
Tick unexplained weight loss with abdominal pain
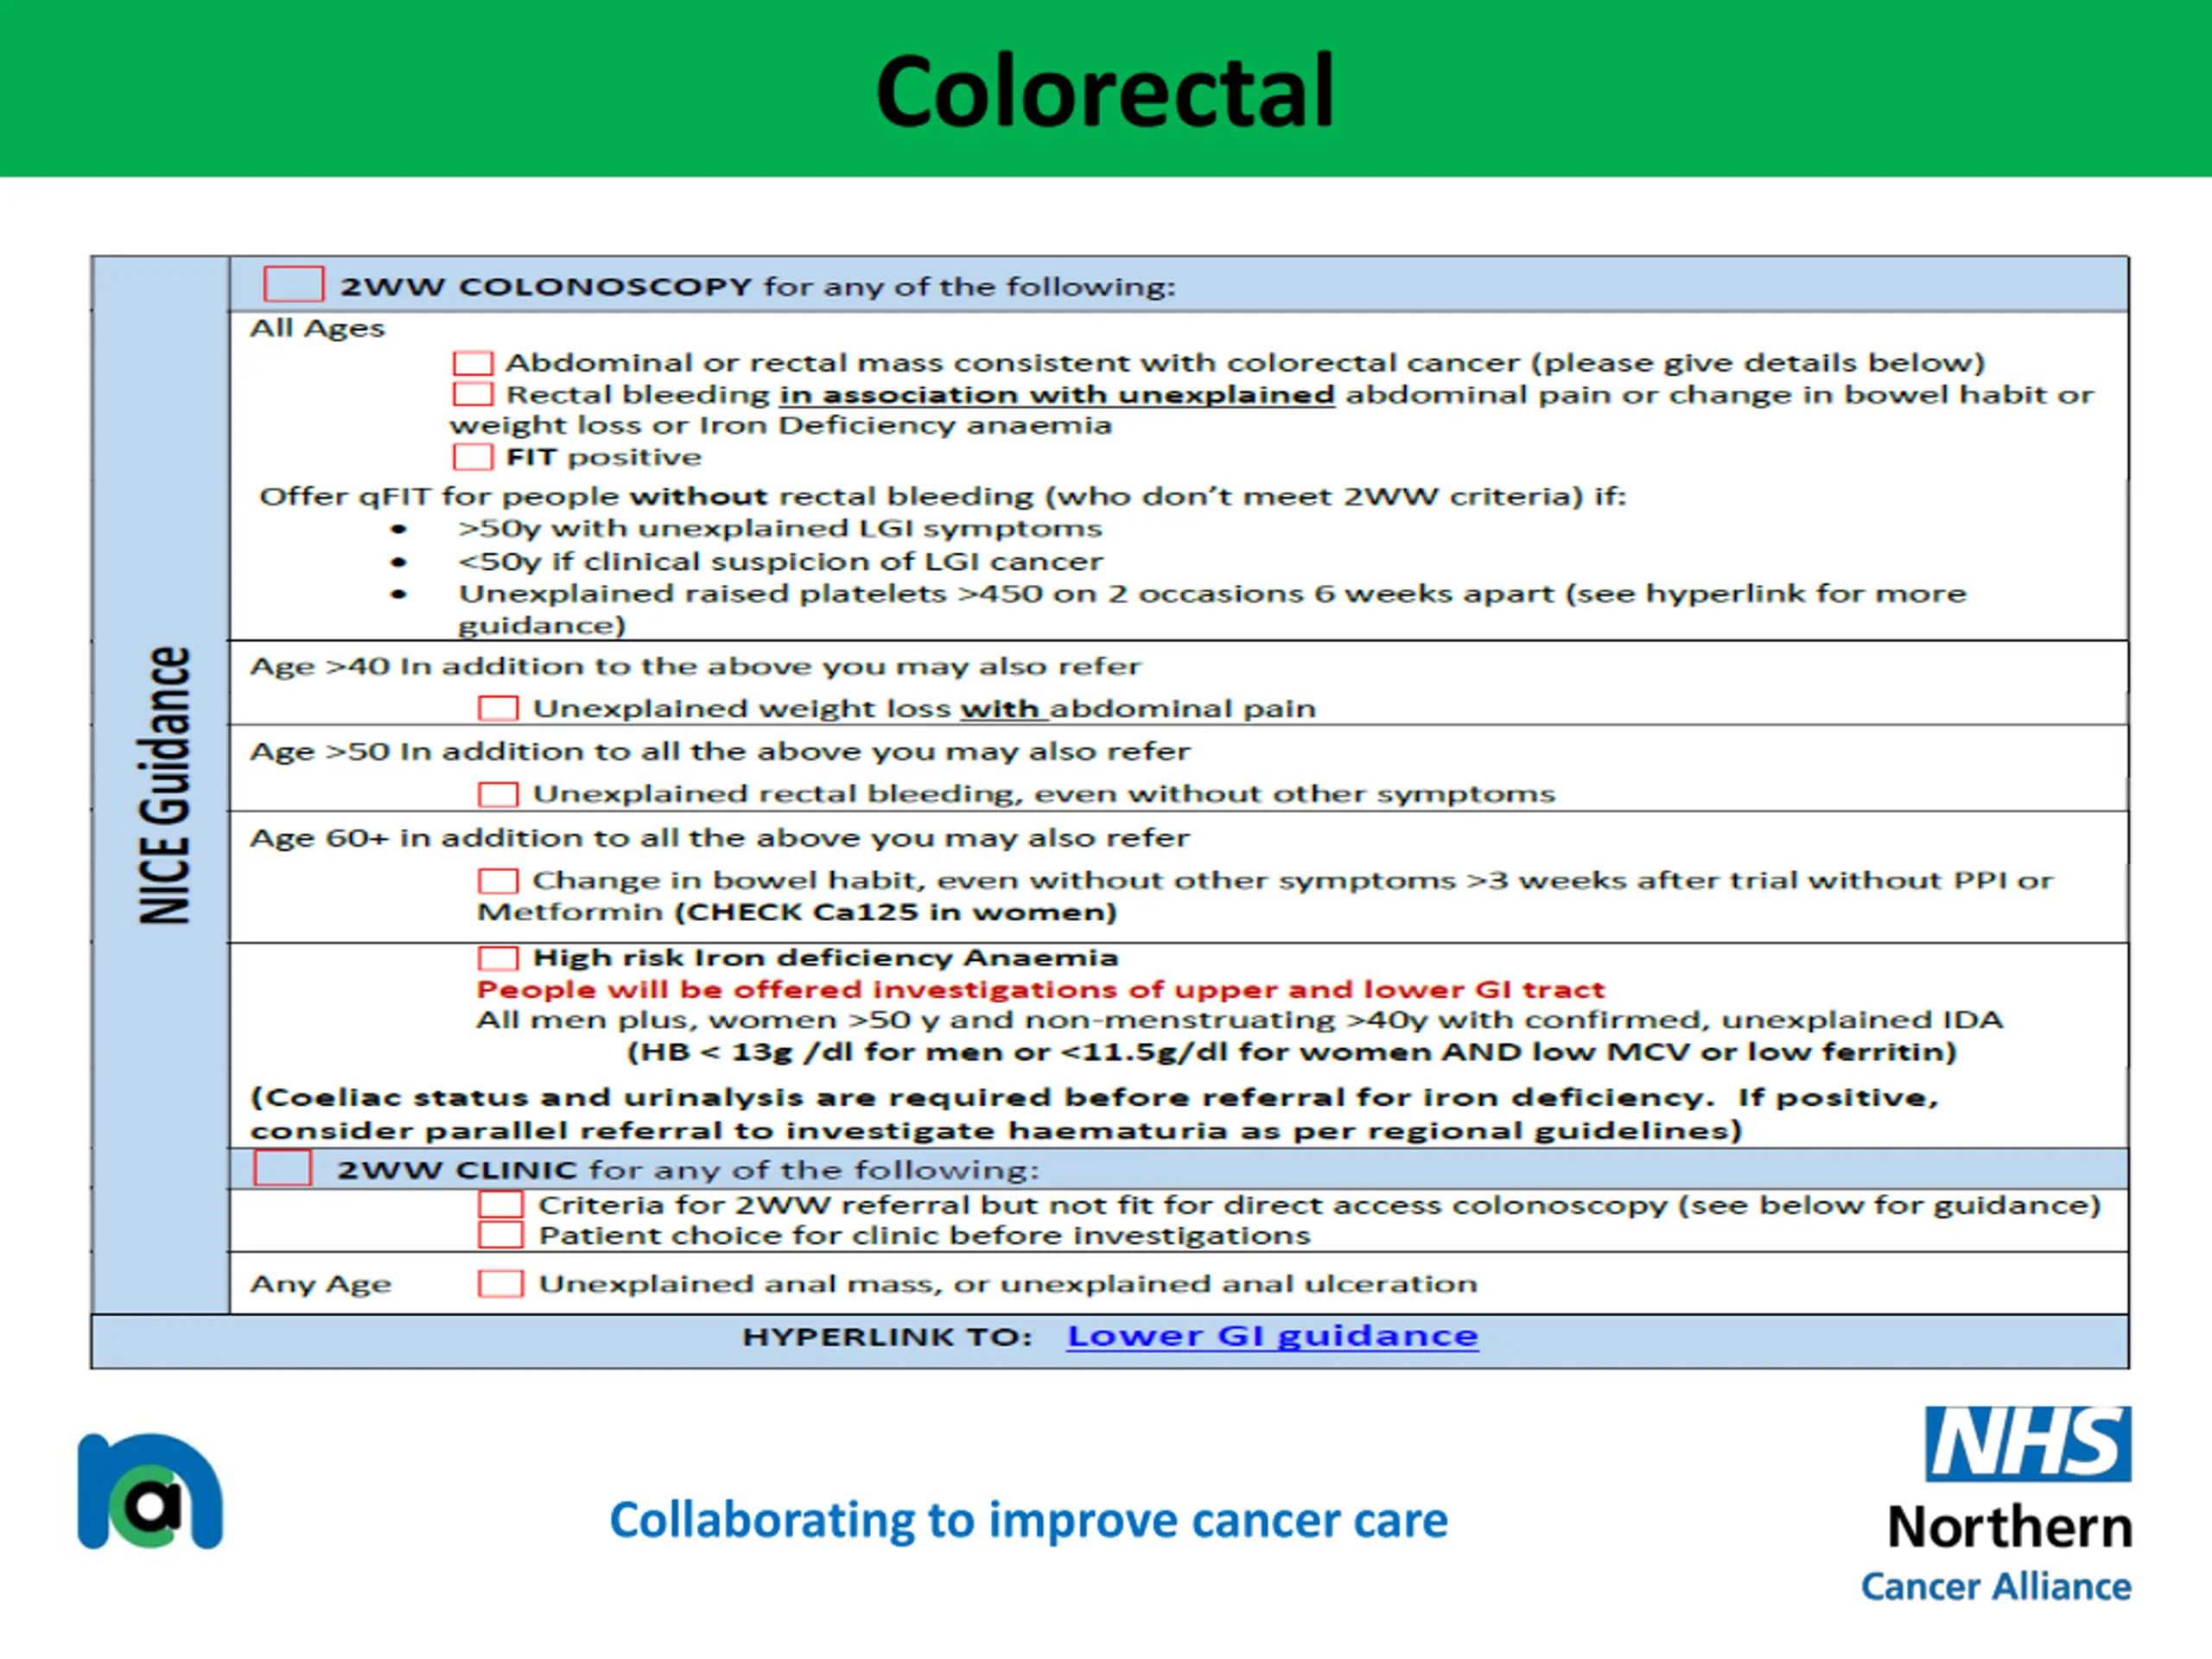click(498, 708)
